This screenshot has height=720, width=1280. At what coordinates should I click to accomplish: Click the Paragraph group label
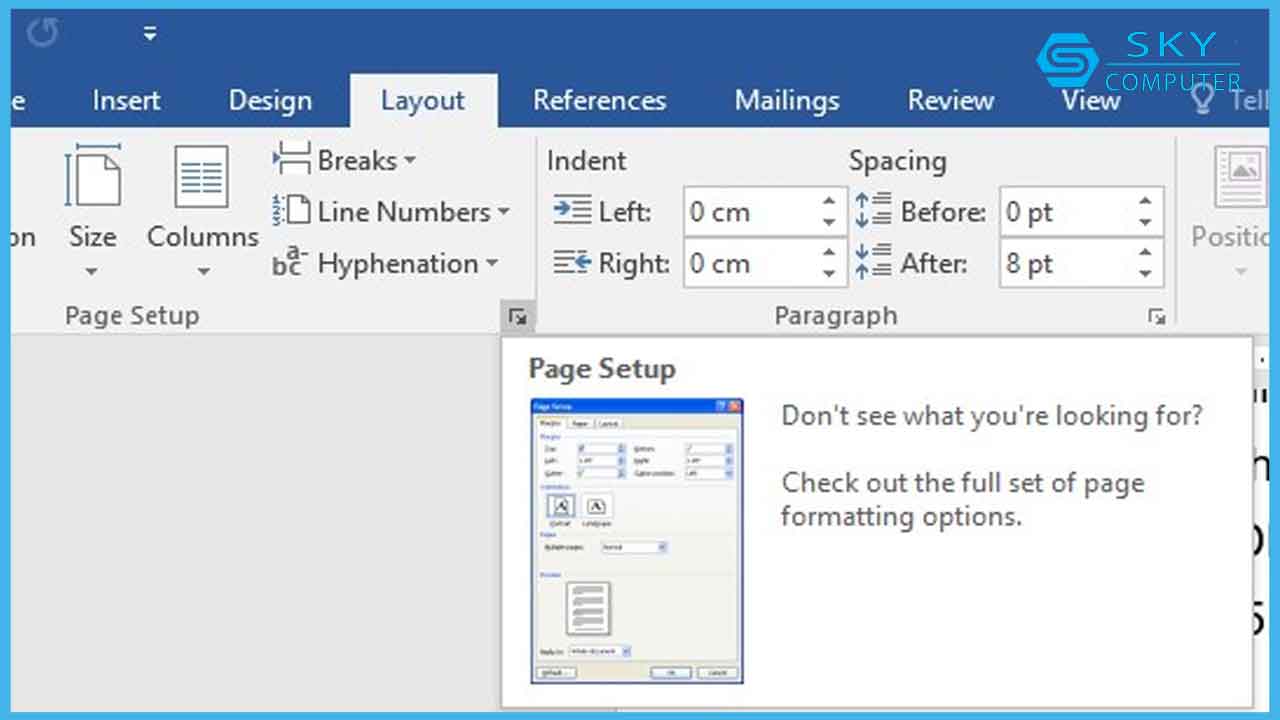click(x=836, y=316)
